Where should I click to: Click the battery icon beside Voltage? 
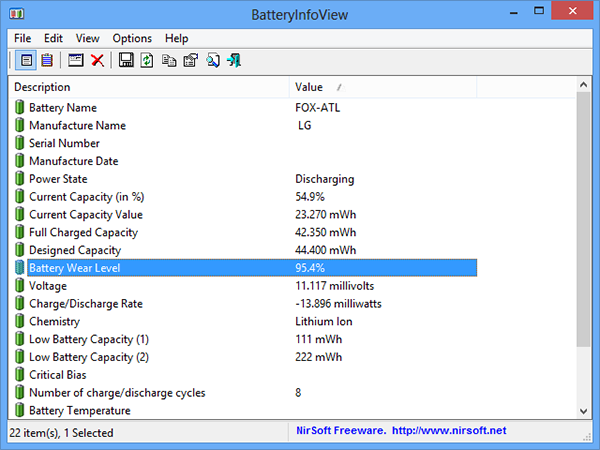pyautogui.click(x=20, y=285)
